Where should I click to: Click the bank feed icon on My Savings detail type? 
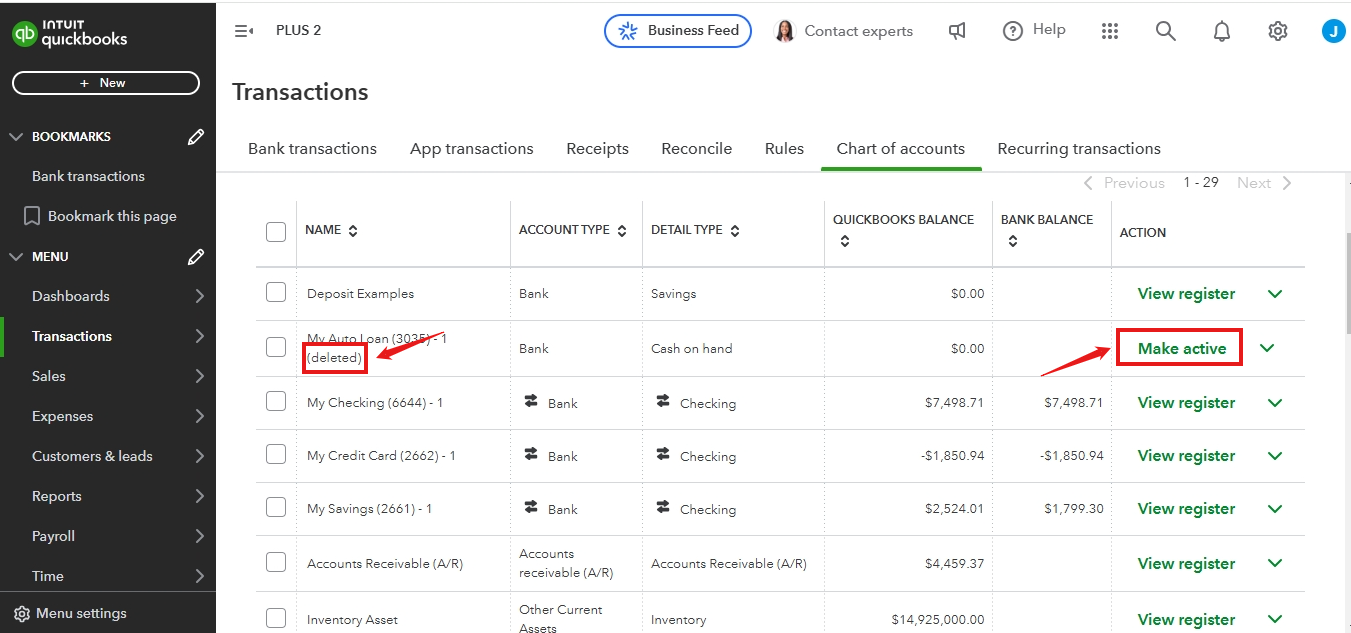(663, 506)
